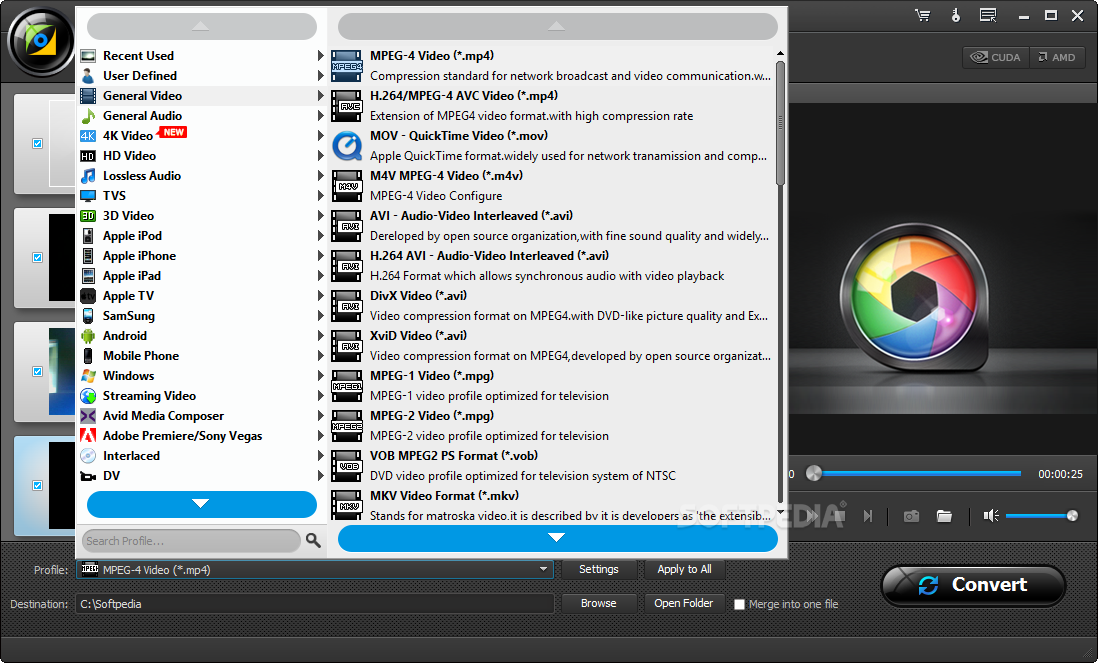This screenshot has width=1098, height=663.
Task: Select the VOB MPEG2 PS Format icon
Action: pyautogui.click(x=347, y=466)
